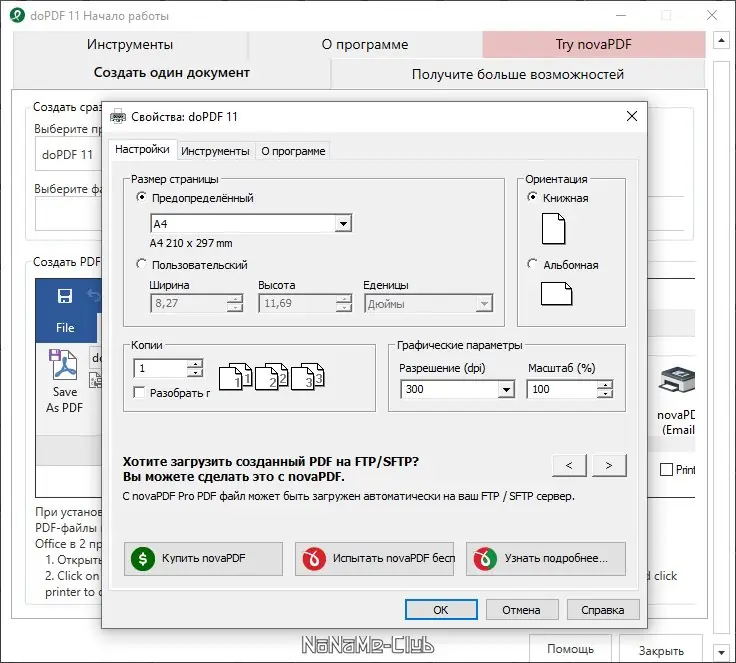Click the save diskette icon in blue ribbon
The width and height of the screenshot is (736, 663).
(65, 296)
